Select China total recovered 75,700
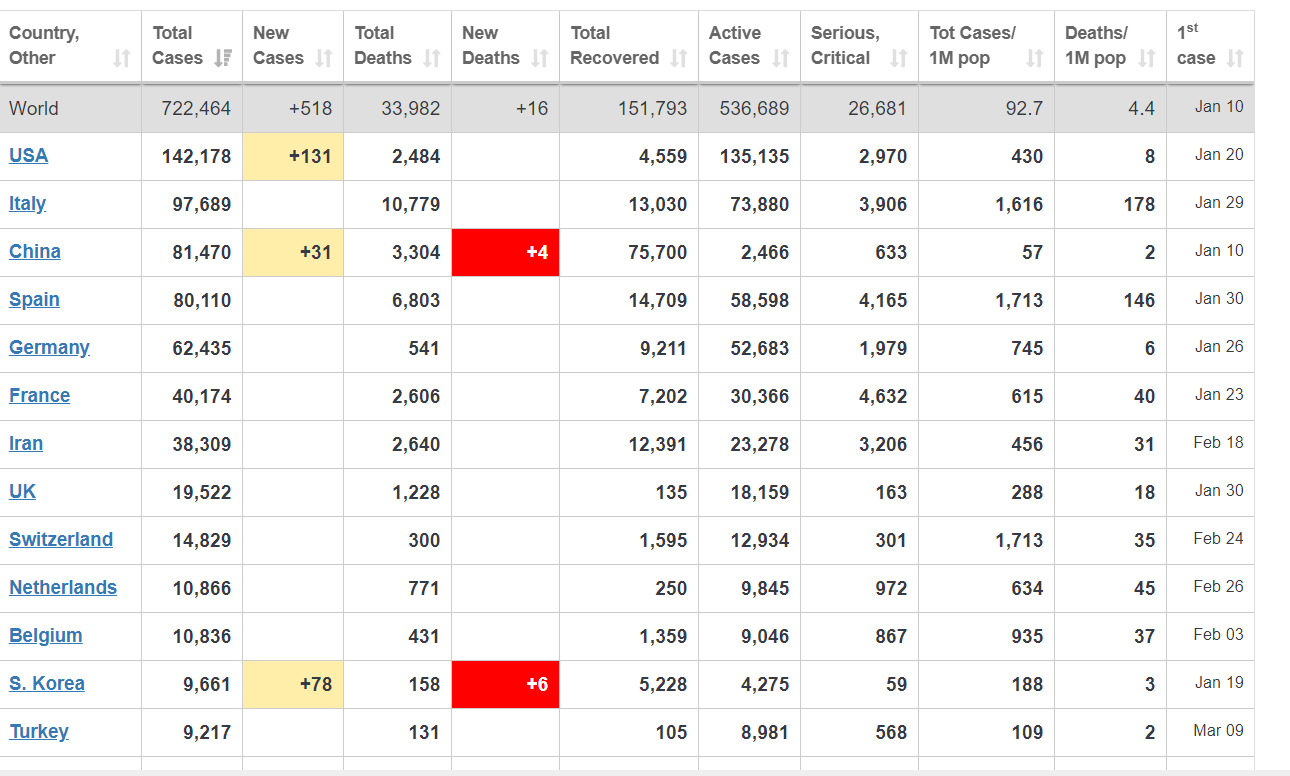The height and width of the screenshot is (776, 1290). 658,252
